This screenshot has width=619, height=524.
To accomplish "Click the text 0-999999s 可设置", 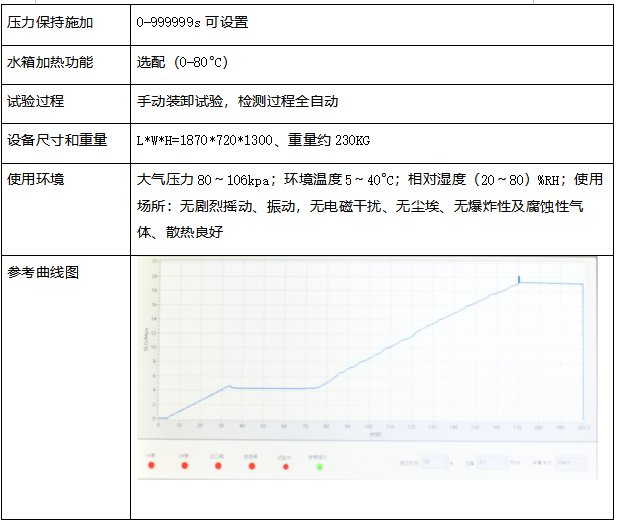I will tap(192, 21).
